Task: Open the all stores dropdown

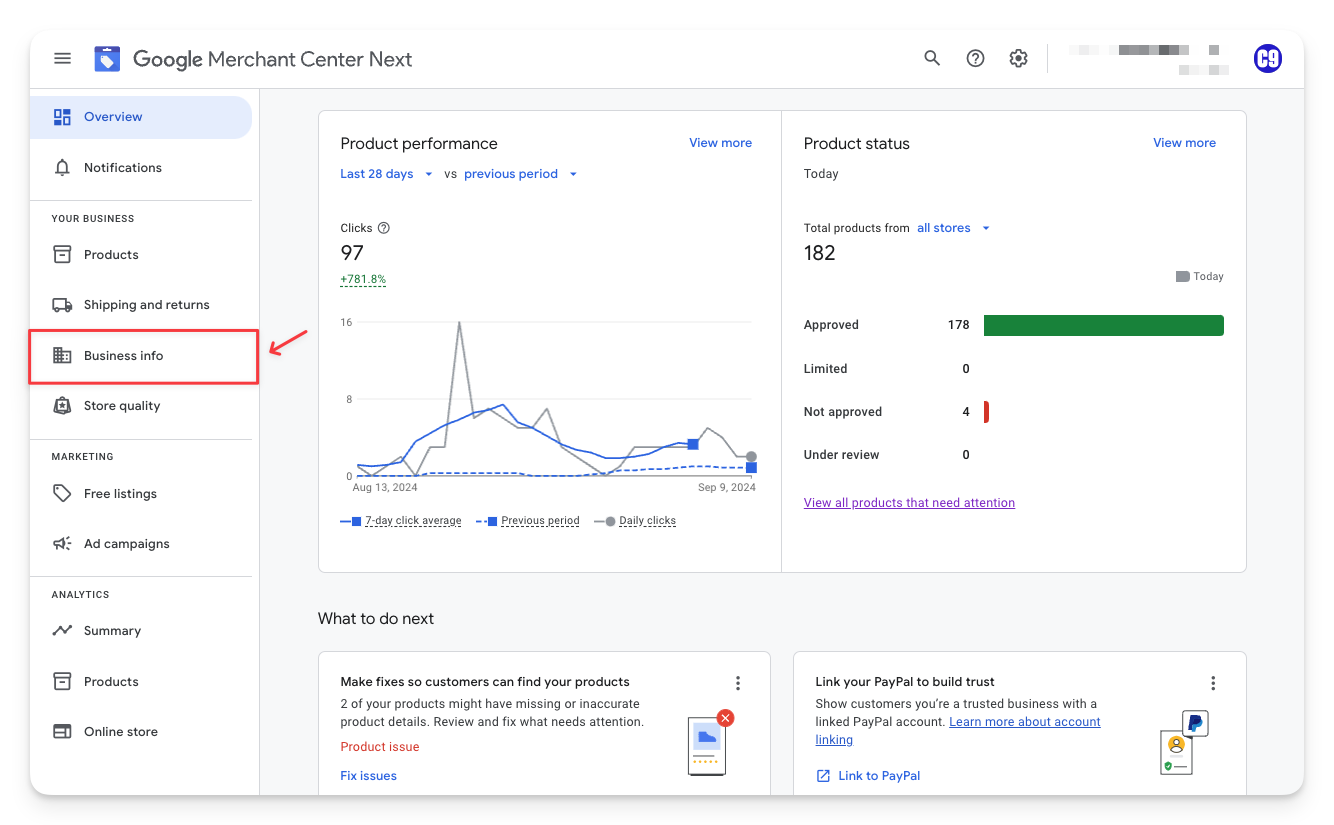Action: pyautogui.click(x=953, y=228)
